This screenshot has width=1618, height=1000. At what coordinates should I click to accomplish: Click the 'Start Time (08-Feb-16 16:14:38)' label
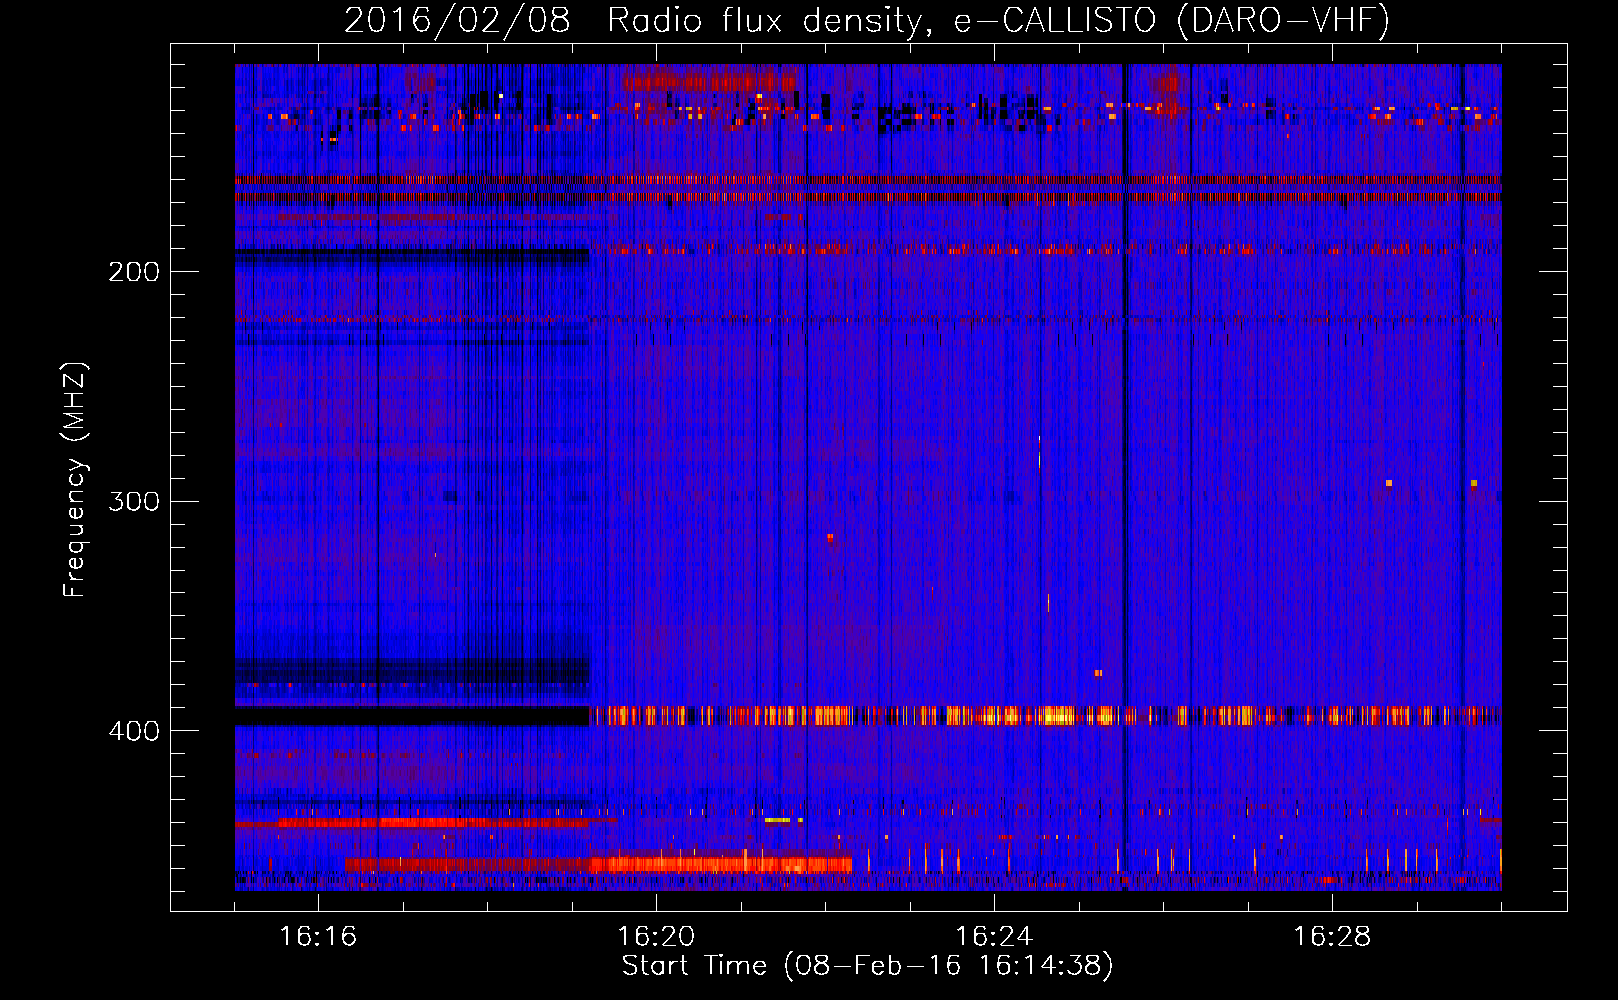tap(867, 966)
